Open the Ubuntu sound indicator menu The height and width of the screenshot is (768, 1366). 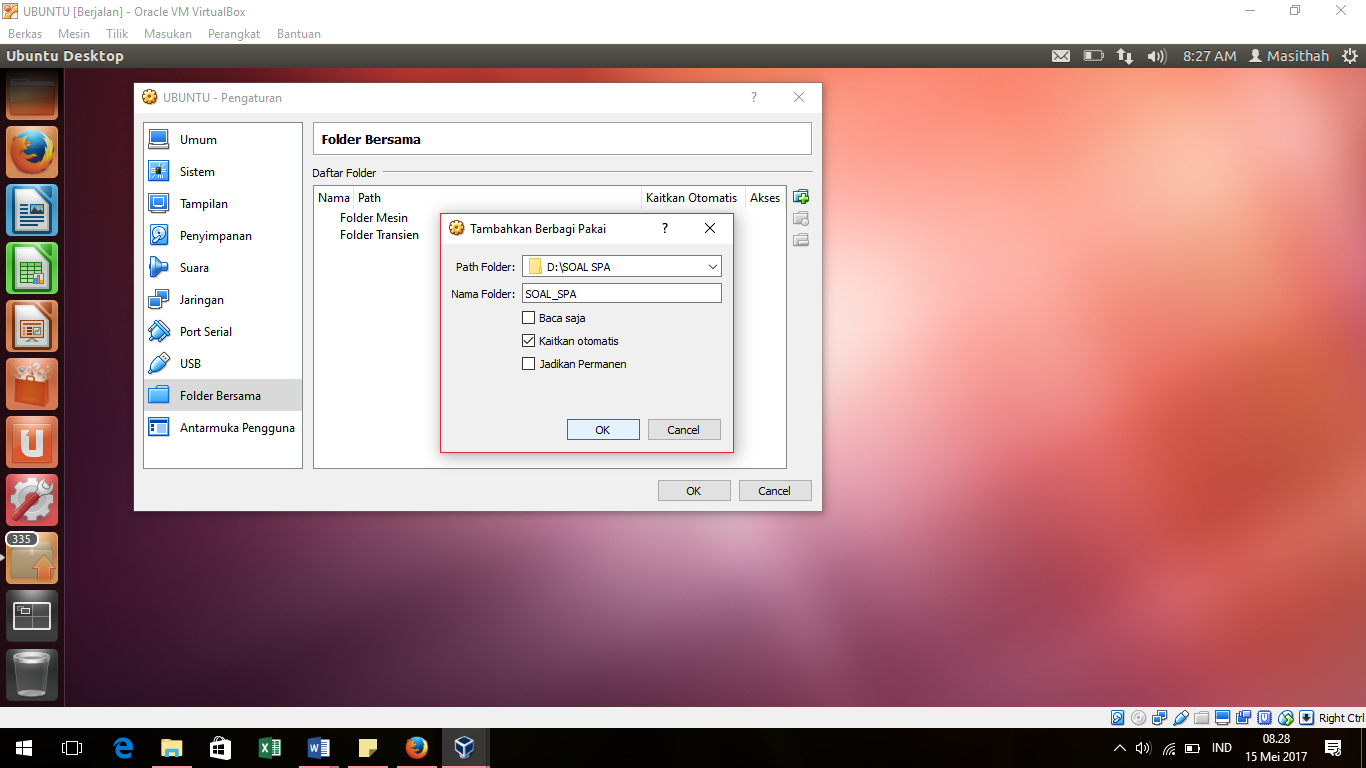(x=1157, y=56)
